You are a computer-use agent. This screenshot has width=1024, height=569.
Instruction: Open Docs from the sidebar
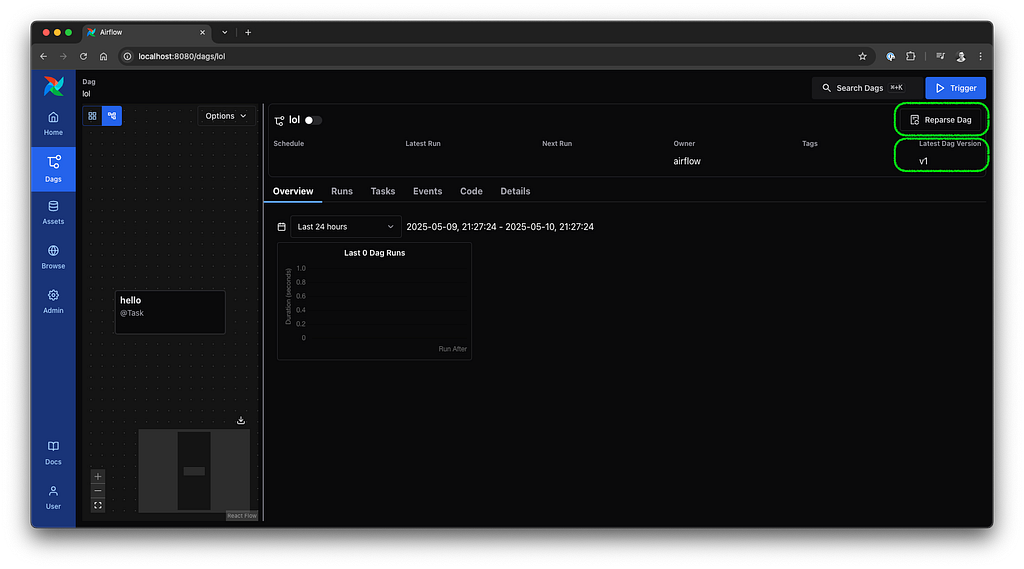(54, 453)
